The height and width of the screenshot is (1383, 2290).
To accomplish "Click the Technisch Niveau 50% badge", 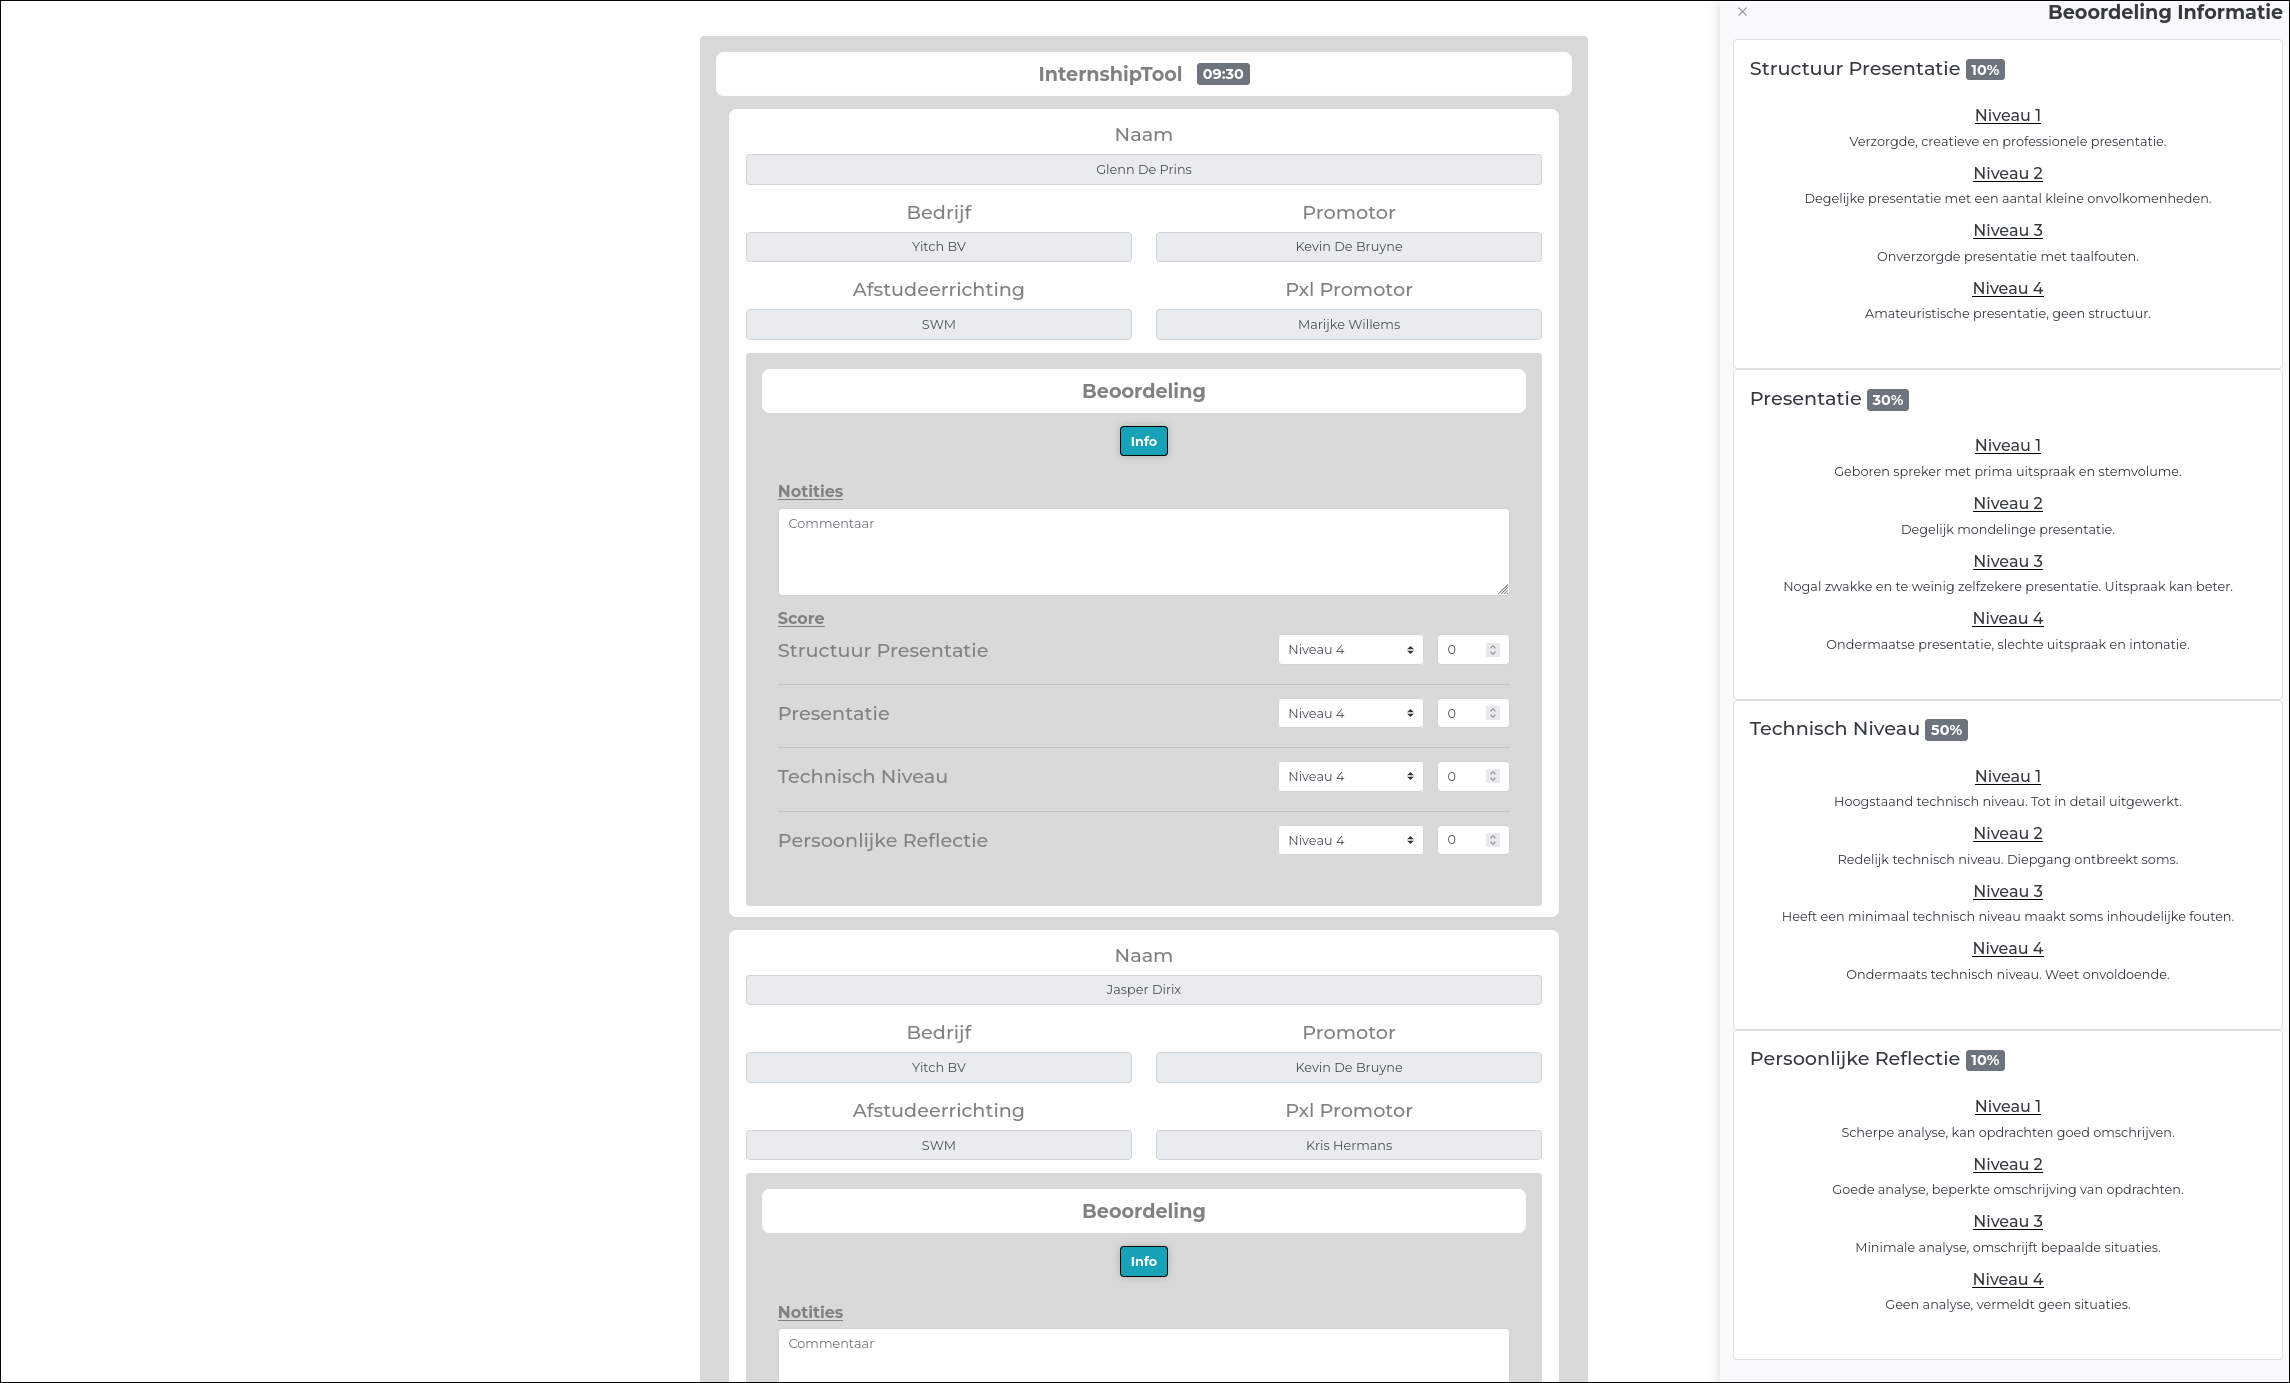I will 1946,730.
